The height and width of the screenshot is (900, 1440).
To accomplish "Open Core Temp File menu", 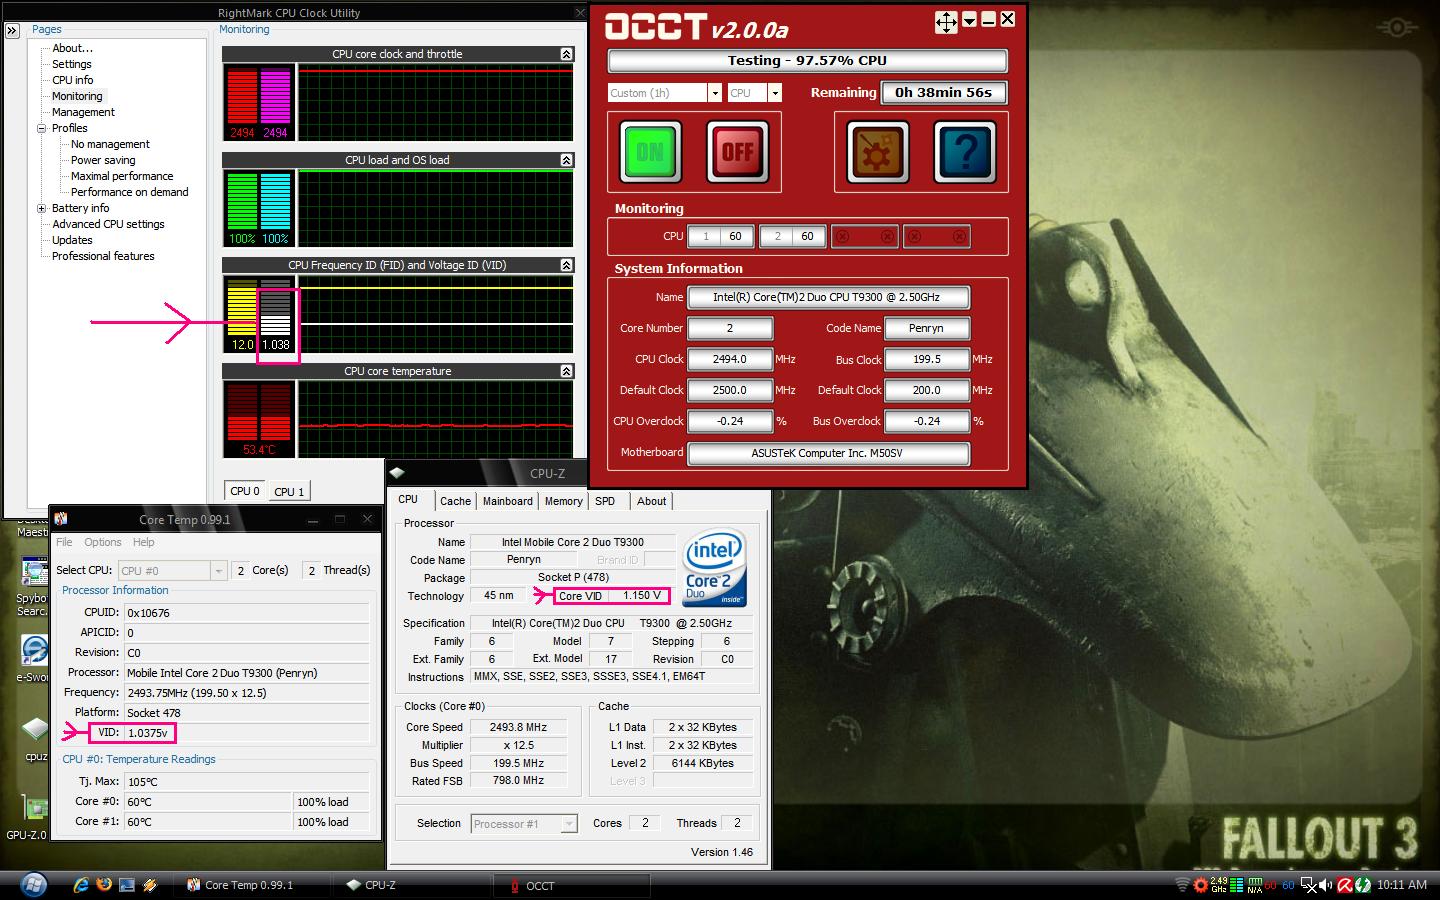I will [64, 542].
